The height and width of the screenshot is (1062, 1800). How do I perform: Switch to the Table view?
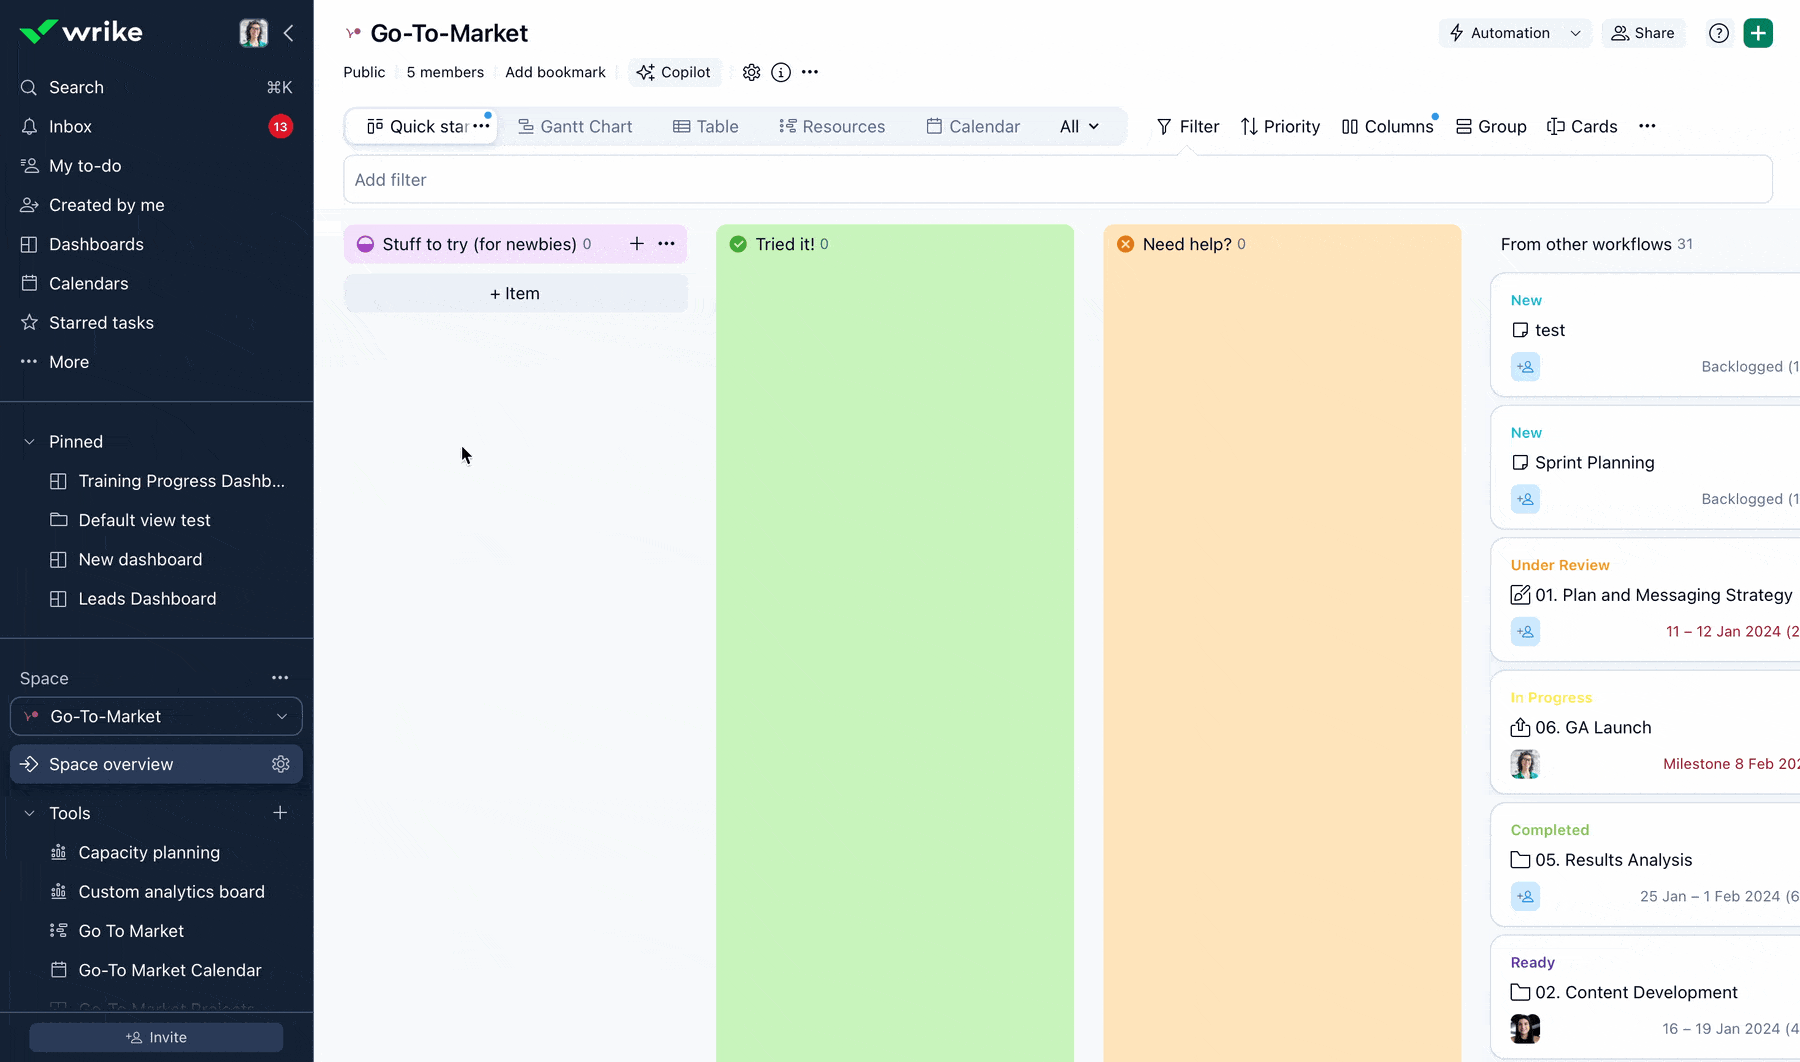706,126
